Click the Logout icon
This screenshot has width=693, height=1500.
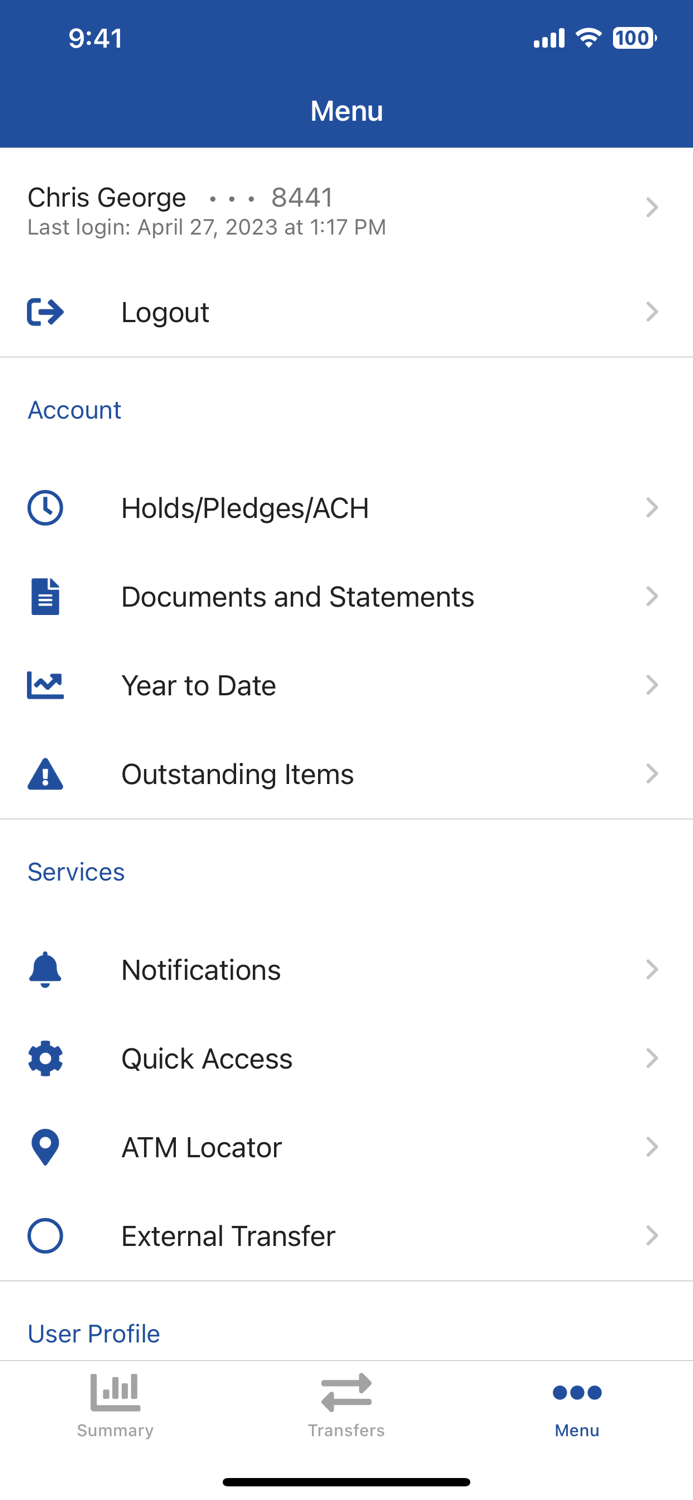pyautogui.click(x=45, y=311)
